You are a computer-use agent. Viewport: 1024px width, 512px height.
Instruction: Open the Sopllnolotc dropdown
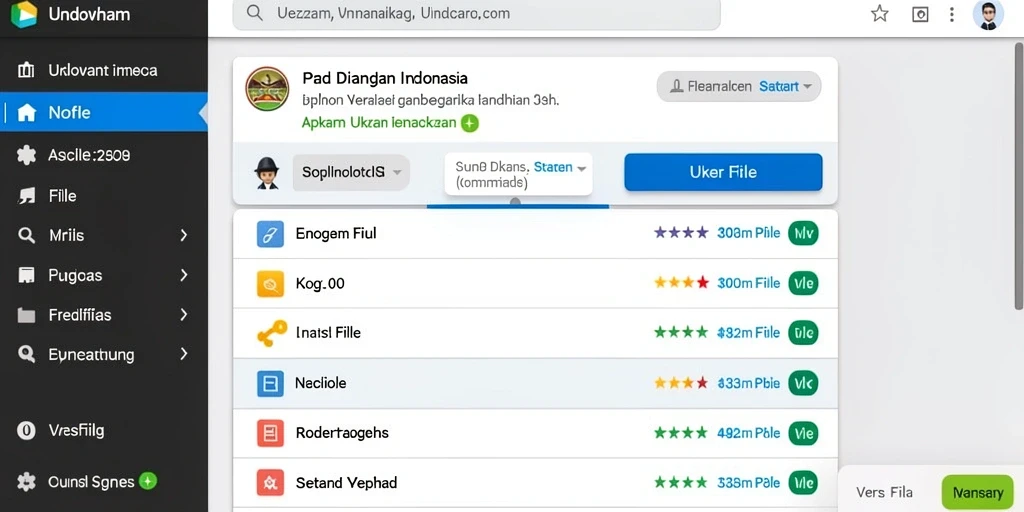[351, 172]
